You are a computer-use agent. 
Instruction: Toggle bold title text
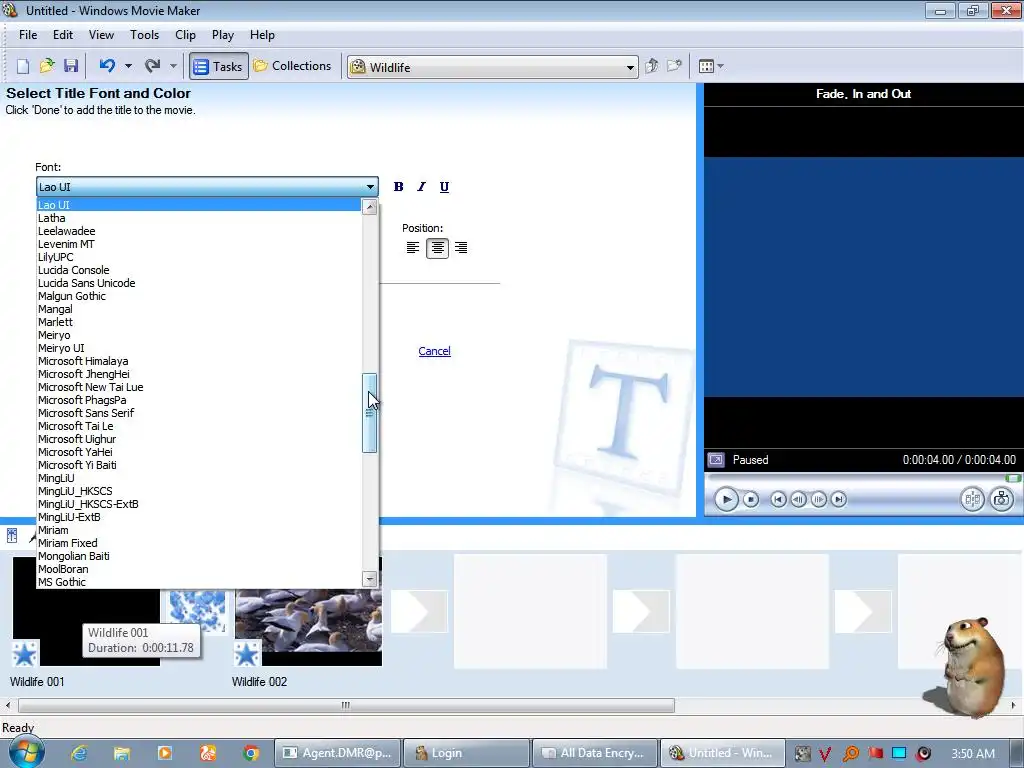tap(398, 187)
